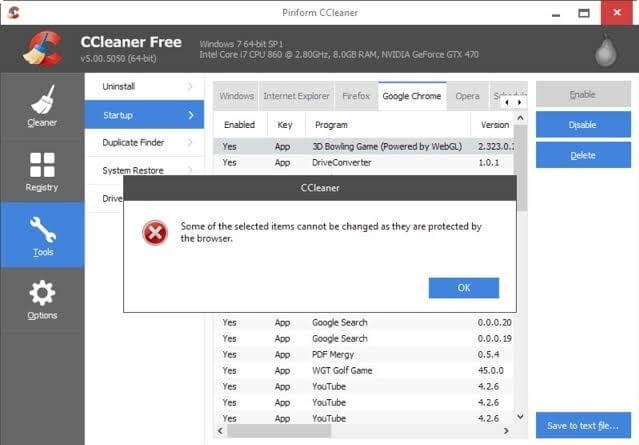Select the DriveConverter row
This screenshot has width=639, height=445.
[364, 163]
